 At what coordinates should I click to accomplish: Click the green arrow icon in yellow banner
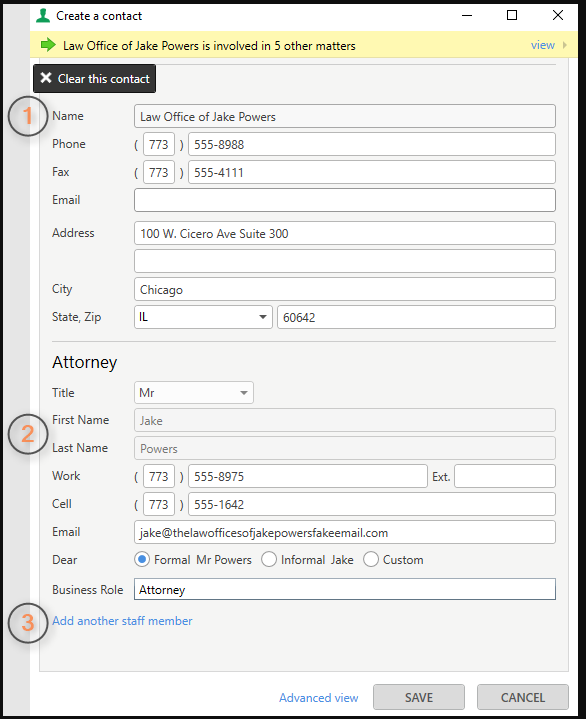(x=48, y=45)
